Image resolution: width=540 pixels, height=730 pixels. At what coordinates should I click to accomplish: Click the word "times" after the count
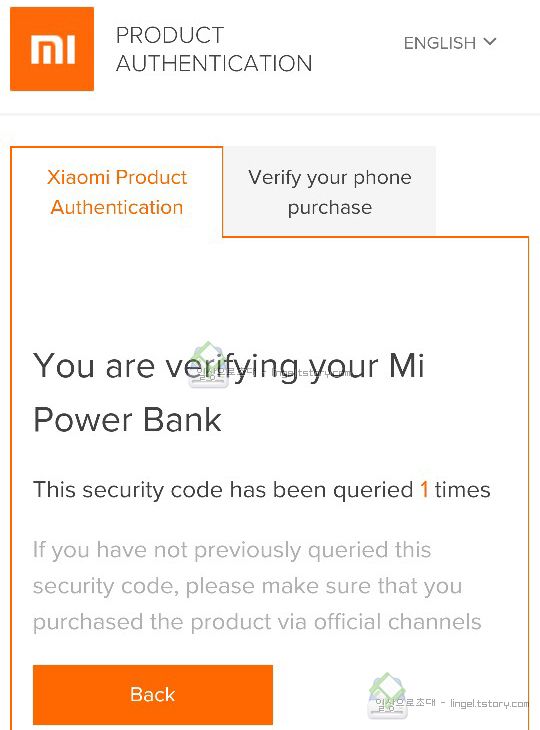462,490
